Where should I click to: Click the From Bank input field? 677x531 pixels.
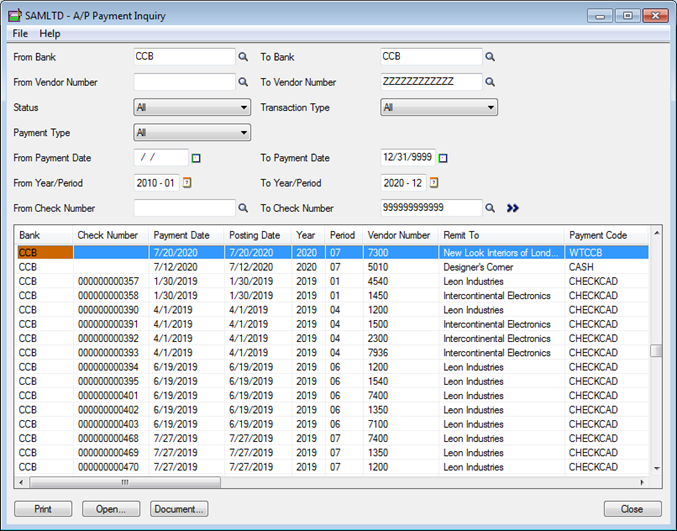[x=184, y=57]
